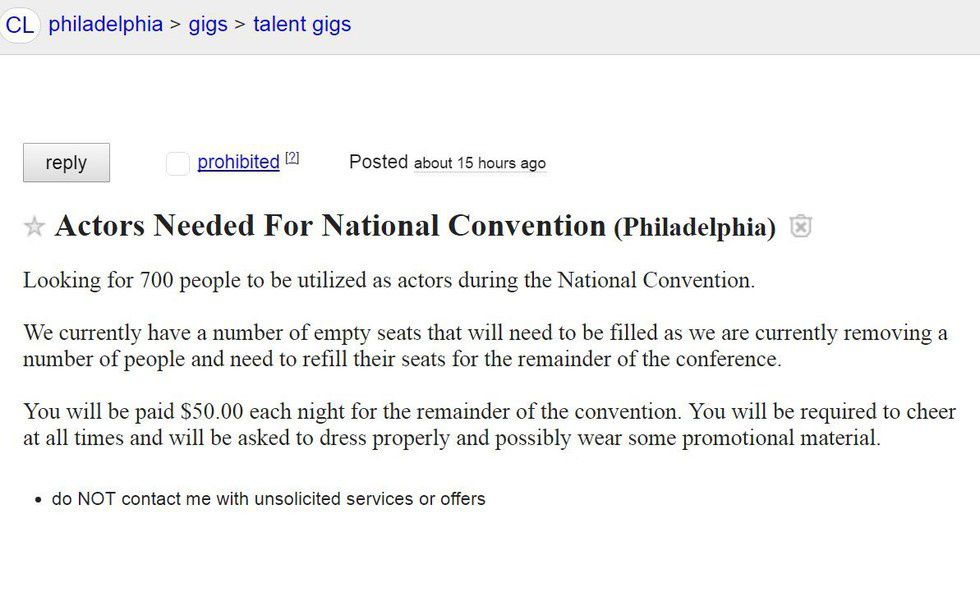
Task: Click the '>' separator after philadelphia
Action: coord(175,24)
